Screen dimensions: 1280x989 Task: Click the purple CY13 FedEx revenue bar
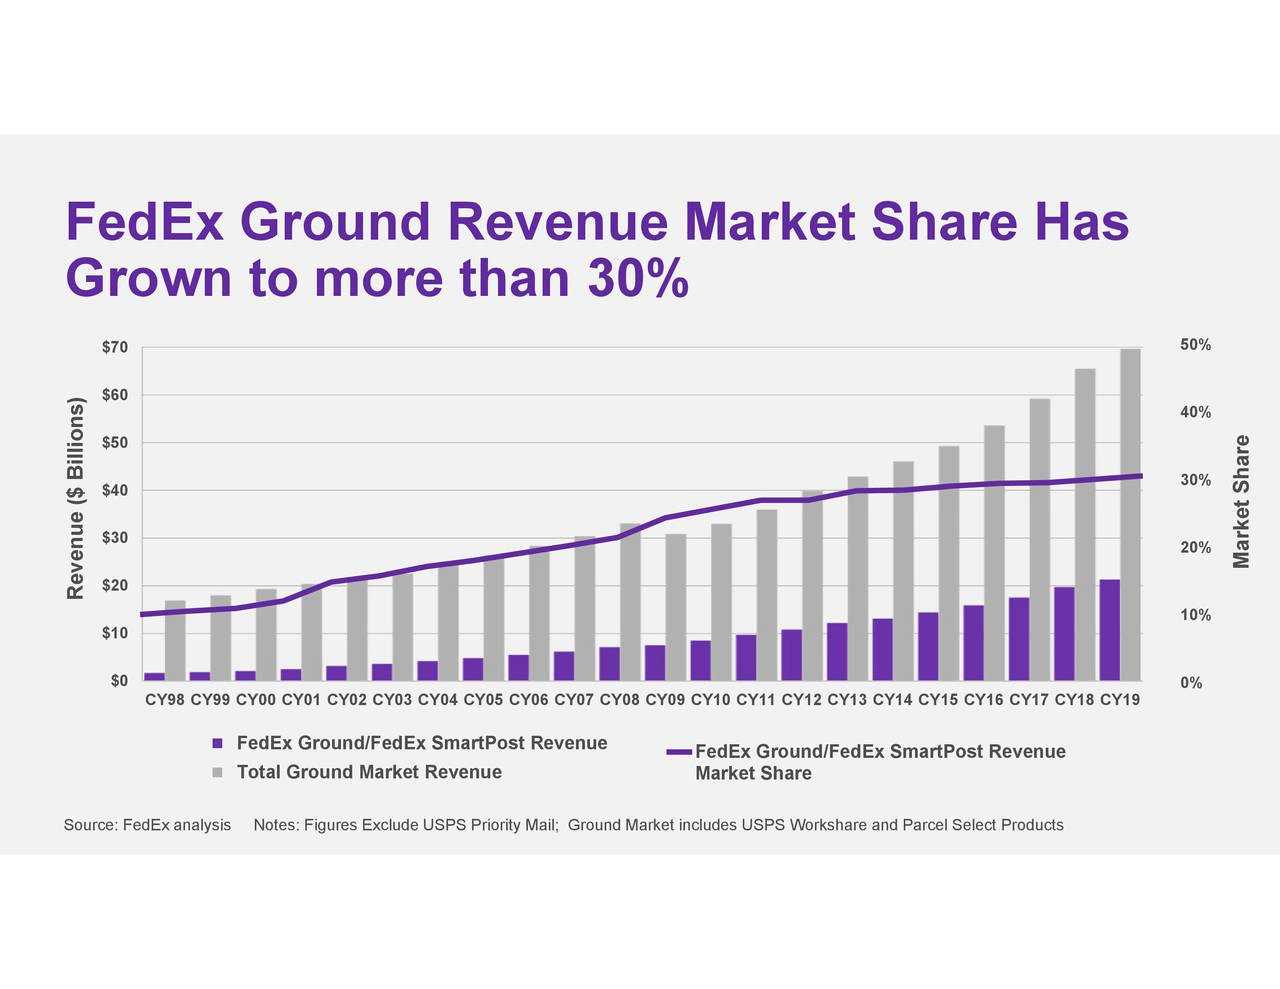coord(837,651)
